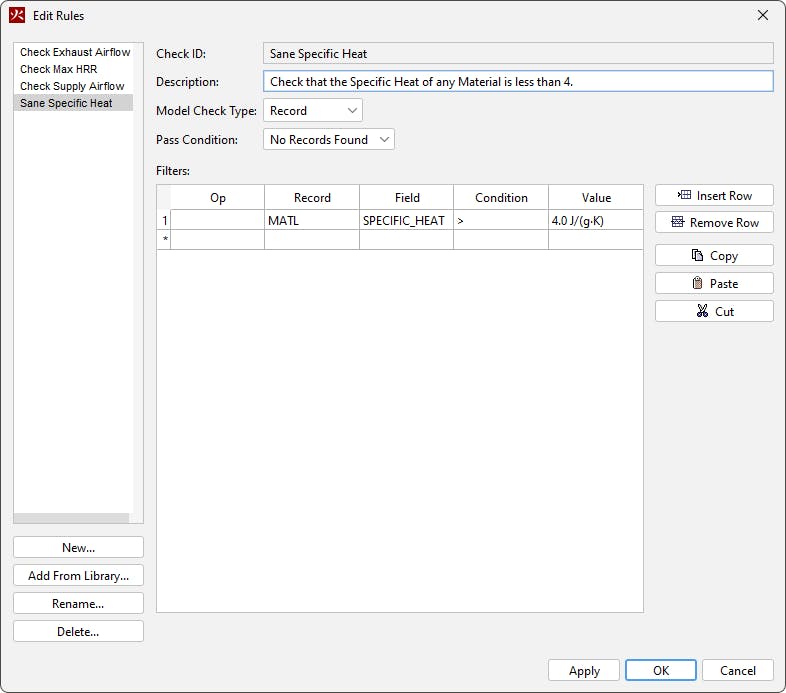Select the Check Exhaust Airflow rule
This screenshot has width=786, height=693.
coord(75,52)
